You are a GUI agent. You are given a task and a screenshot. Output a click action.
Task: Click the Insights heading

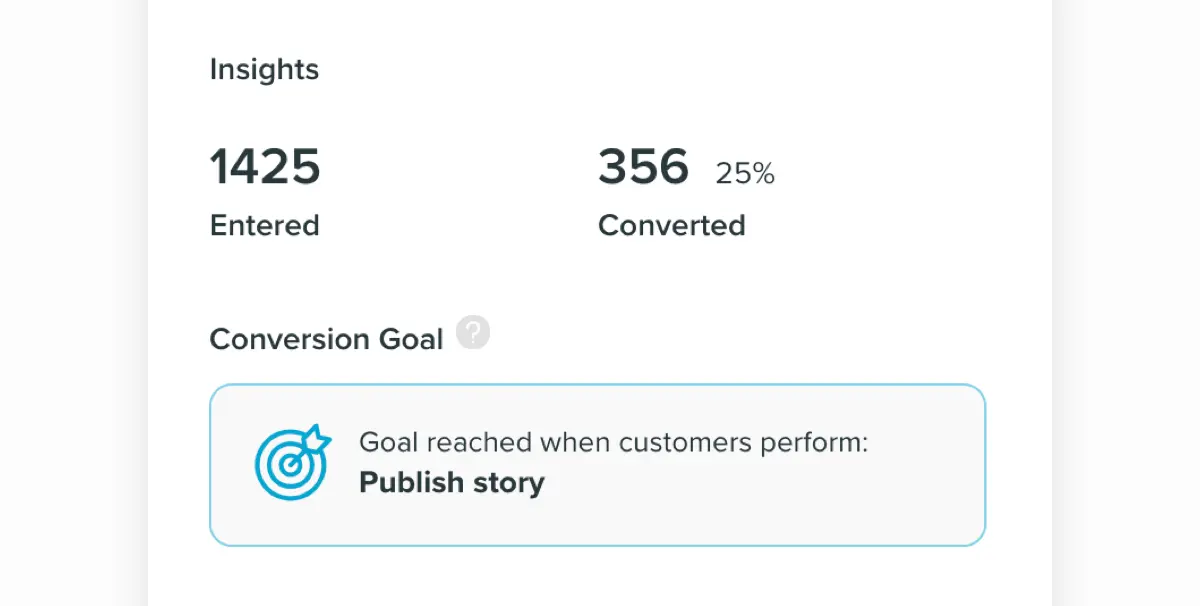[x=263, y=69]
